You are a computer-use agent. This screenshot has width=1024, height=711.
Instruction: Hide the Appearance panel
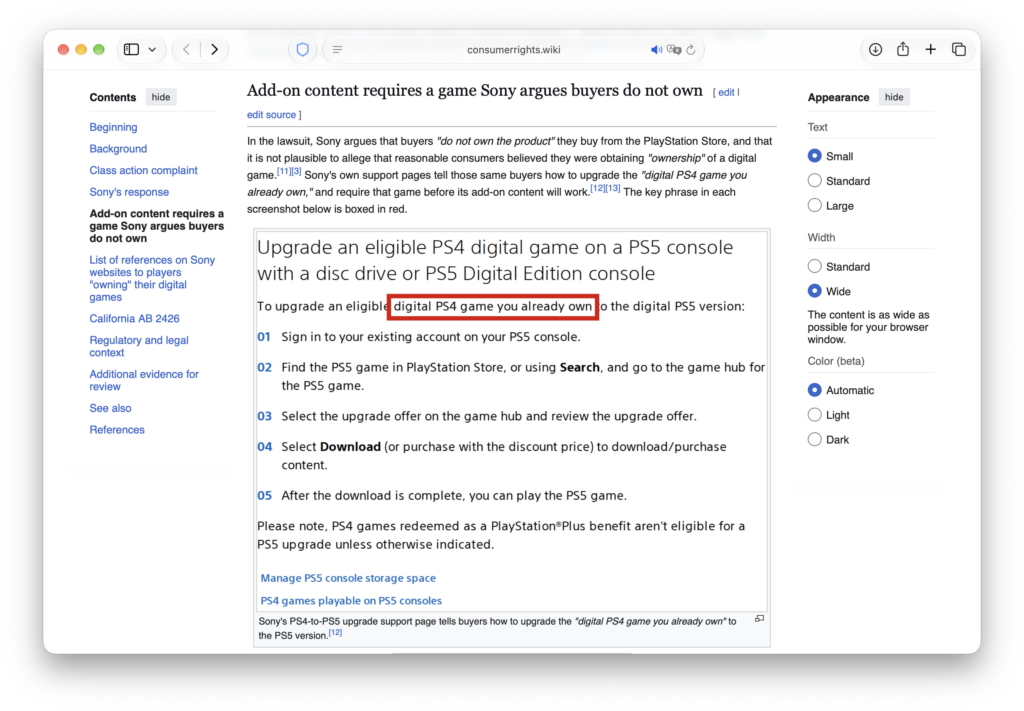[893, 97]
